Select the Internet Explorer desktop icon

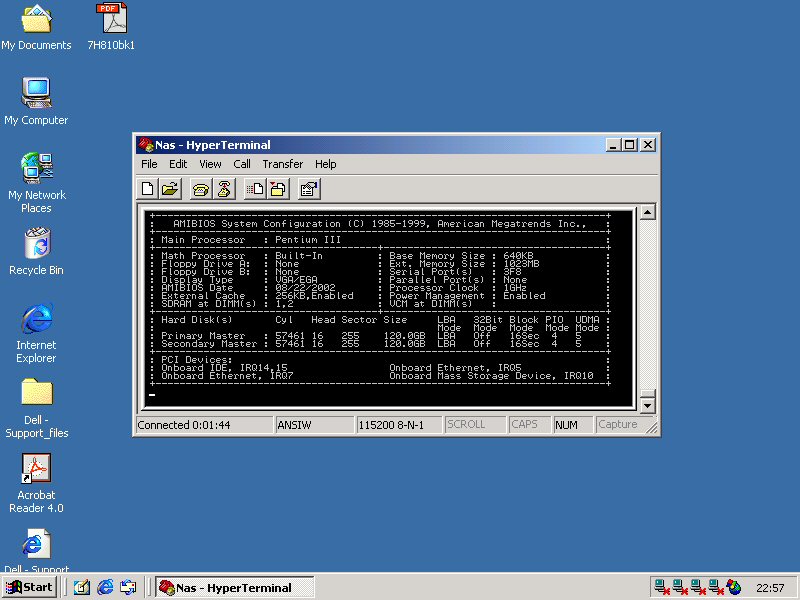point(36,333)
